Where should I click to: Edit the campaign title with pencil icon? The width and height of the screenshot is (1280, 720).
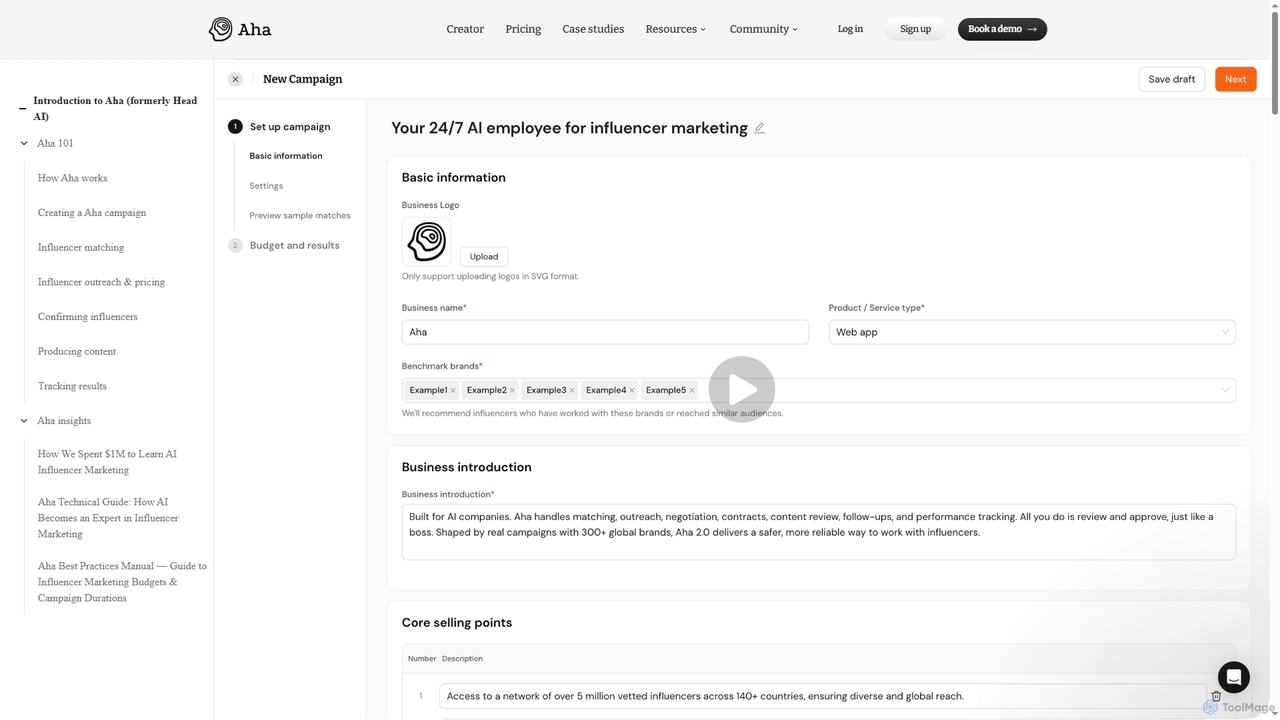pyautogui.click(x=760, y=128)
